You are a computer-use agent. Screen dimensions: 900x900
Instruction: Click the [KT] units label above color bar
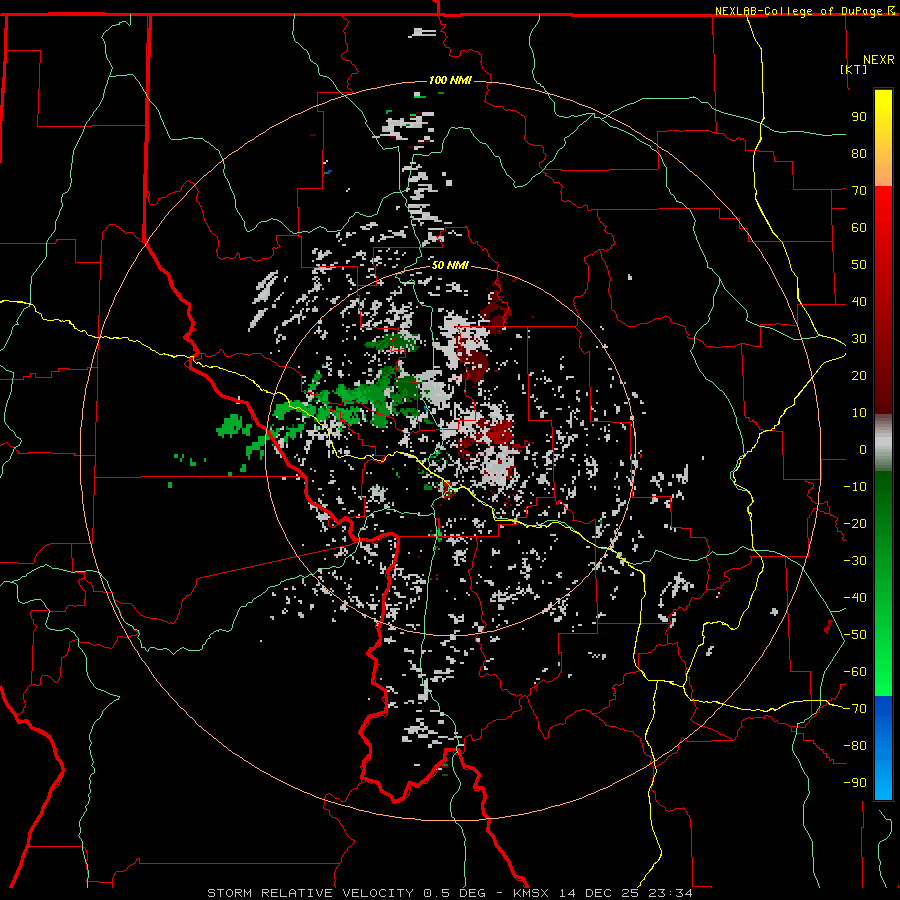(x=853, y=69)
